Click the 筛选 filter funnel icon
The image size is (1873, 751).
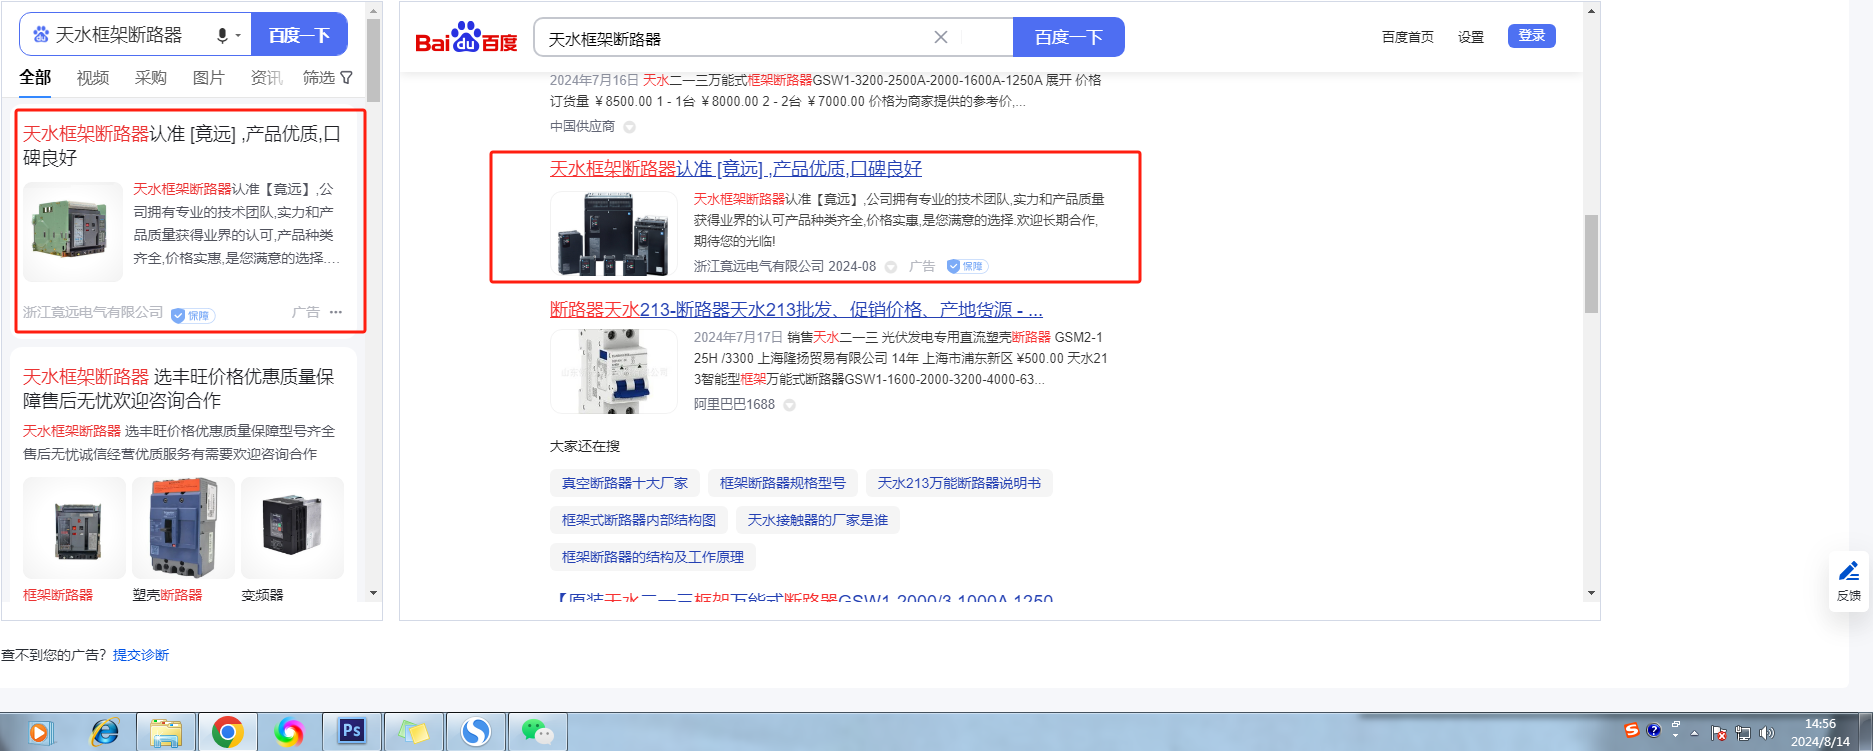(347, 77)
